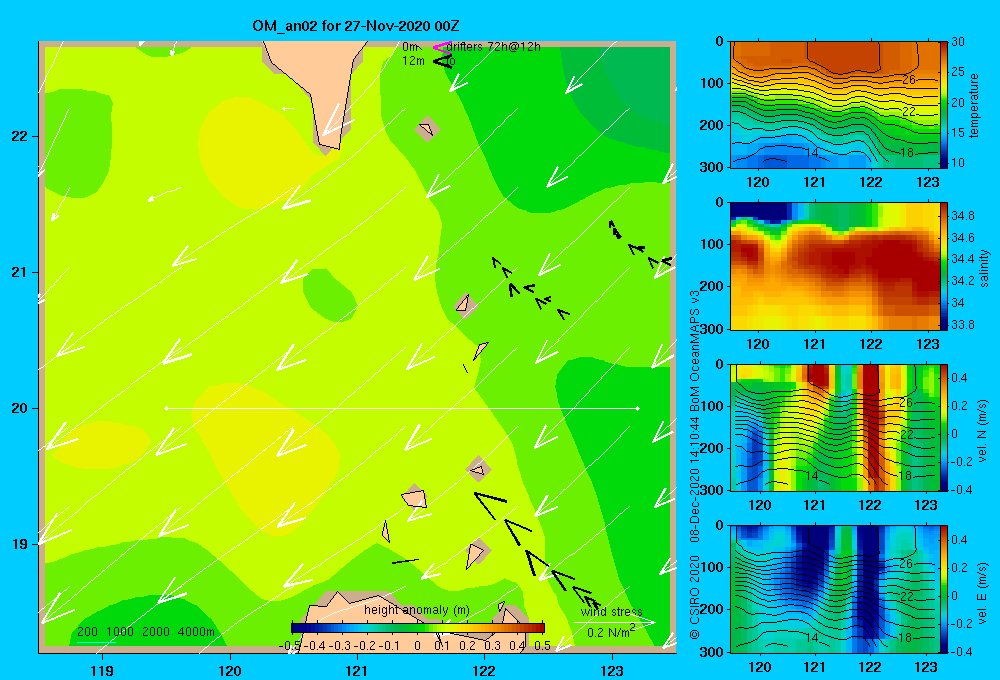The height and width of the screenshot is (680, 1000).
Task: Click the vel. N color scale bar
Action: point(944,428)
